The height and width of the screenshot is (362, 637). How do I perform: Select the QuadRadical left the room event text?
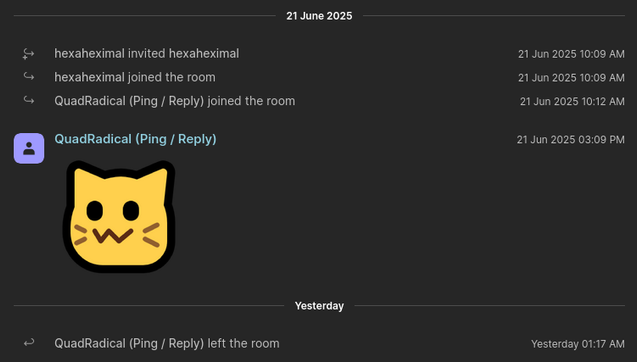coord(167,344)
